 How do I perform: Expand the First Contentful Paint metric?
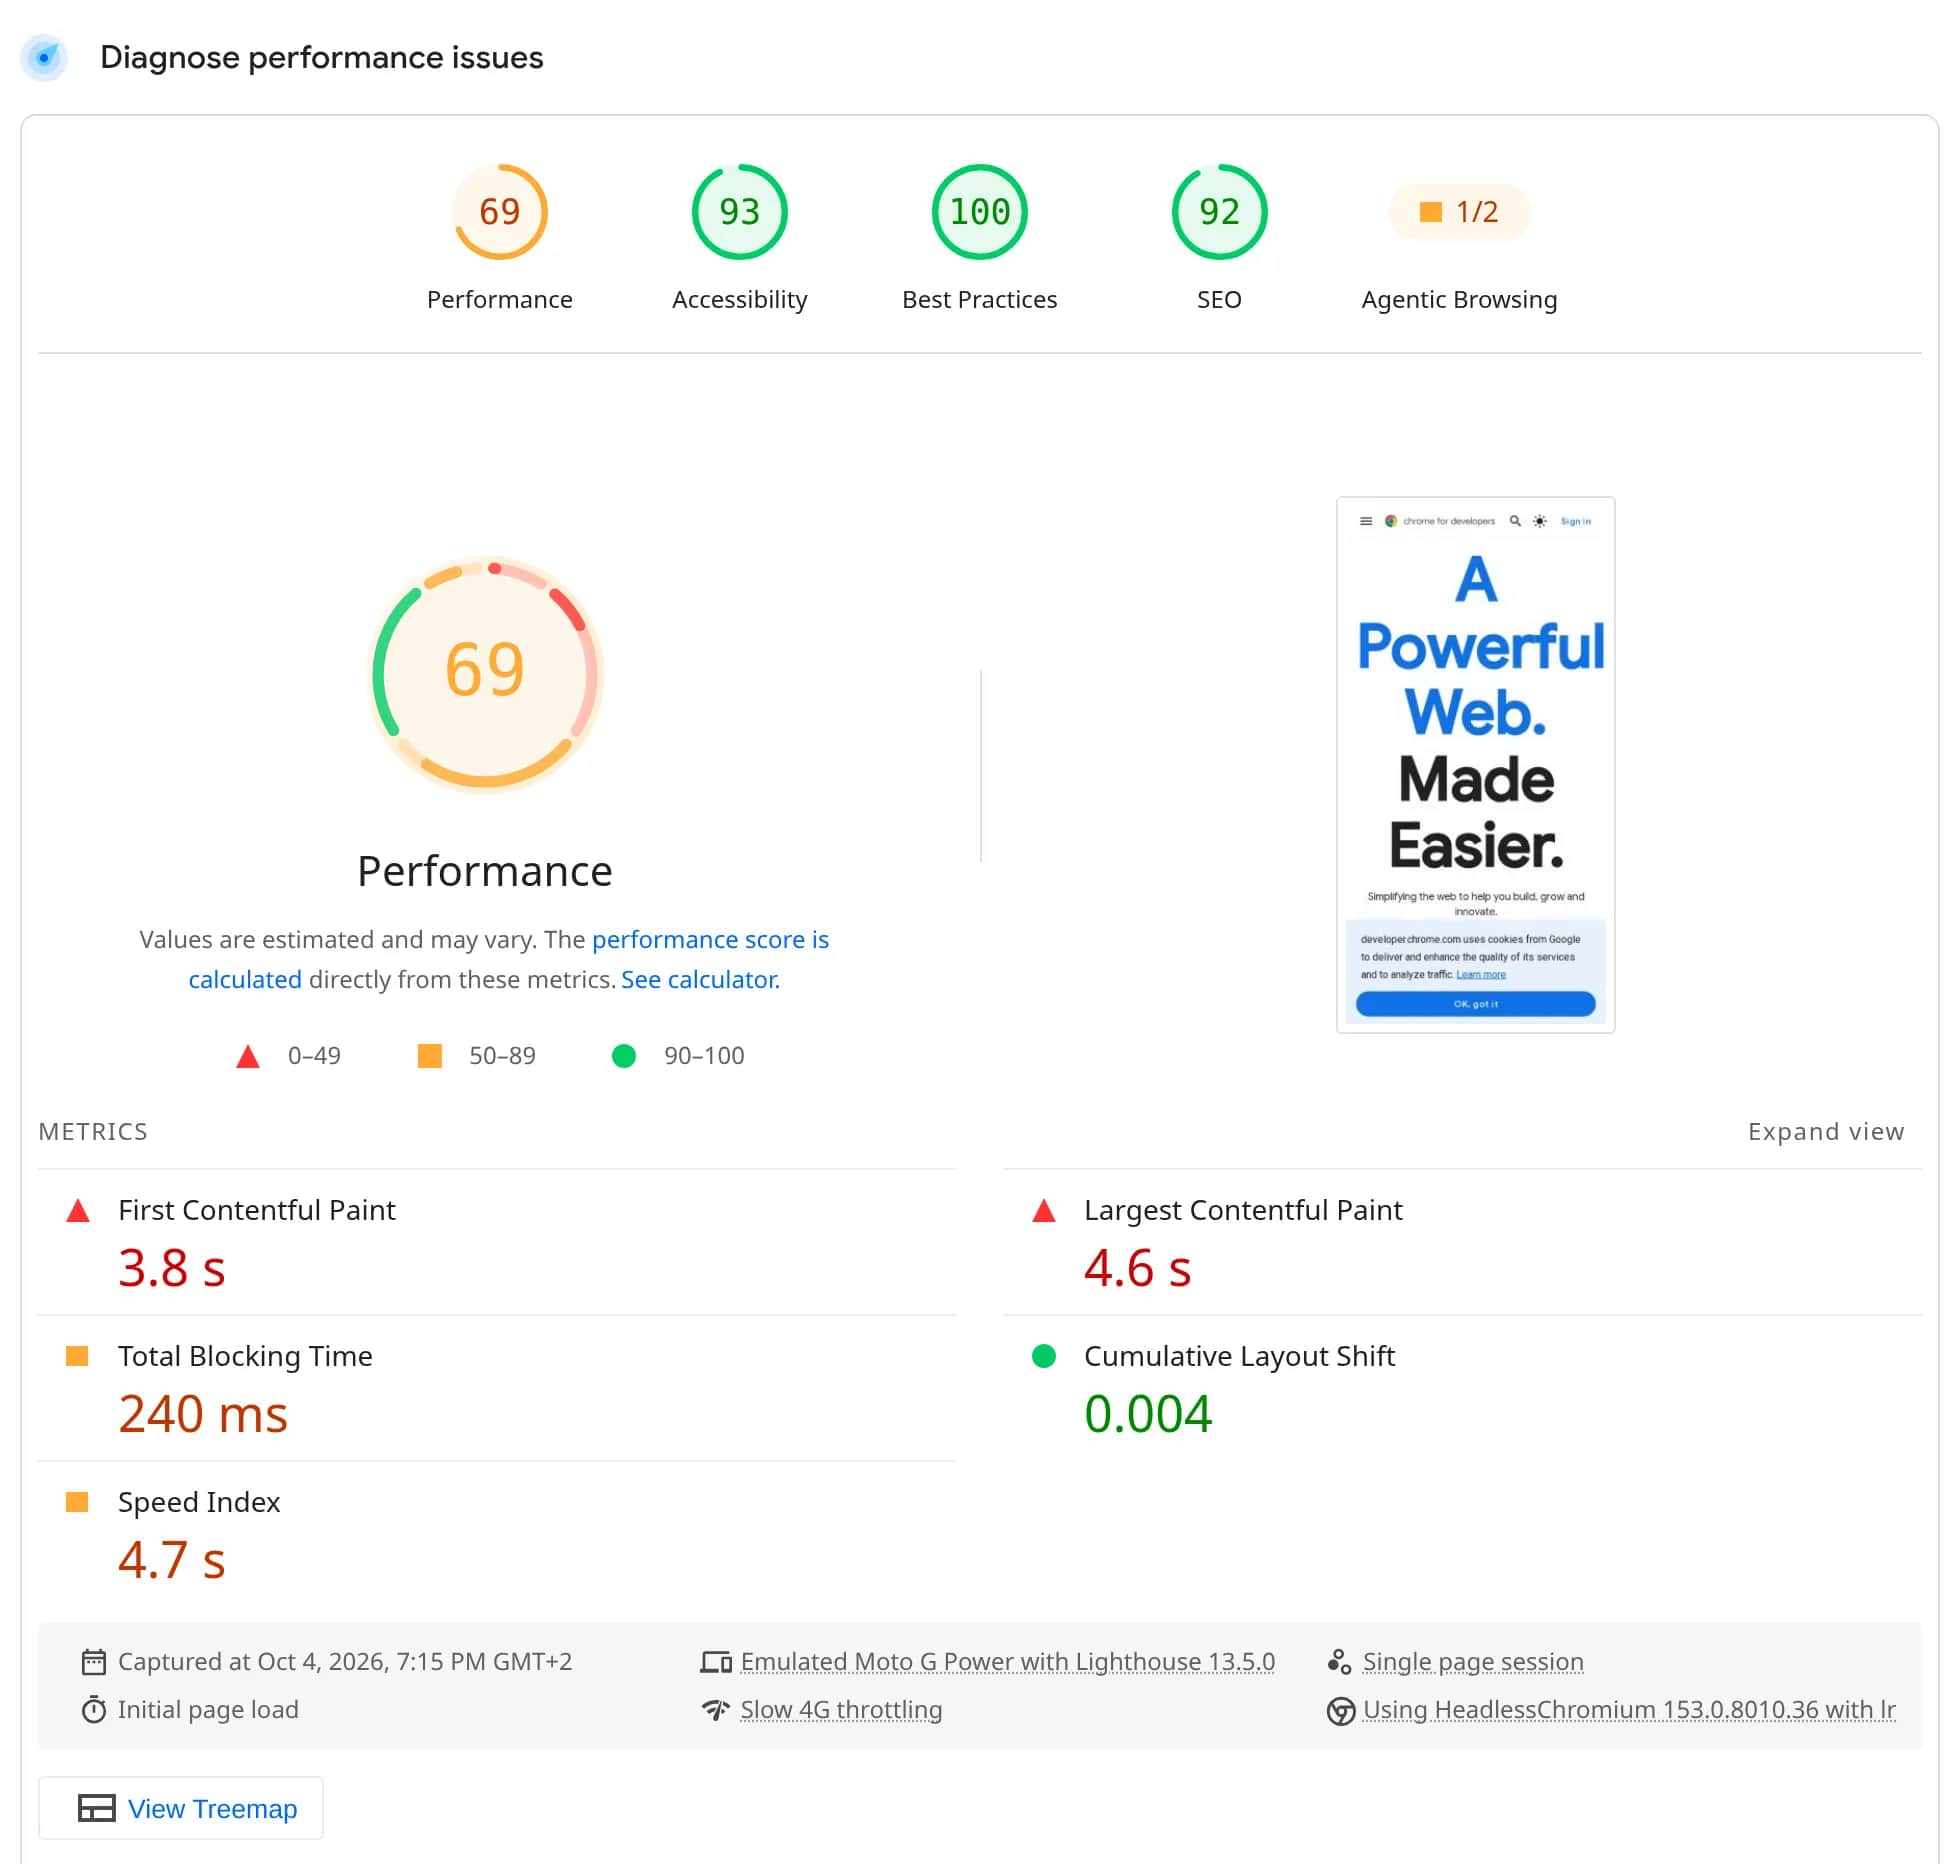(497, 1242)
